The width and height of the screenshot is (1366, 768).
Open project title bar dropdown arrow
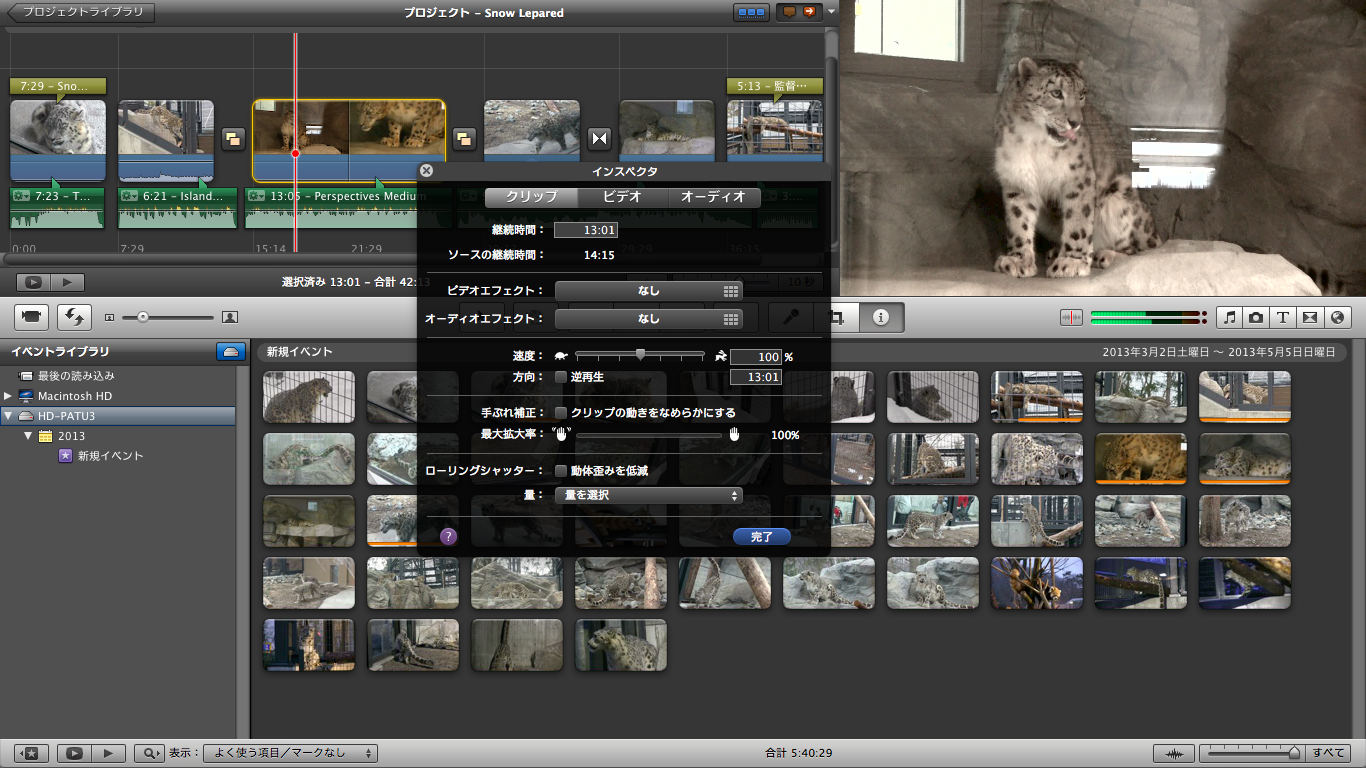click(x=831, y=13)
